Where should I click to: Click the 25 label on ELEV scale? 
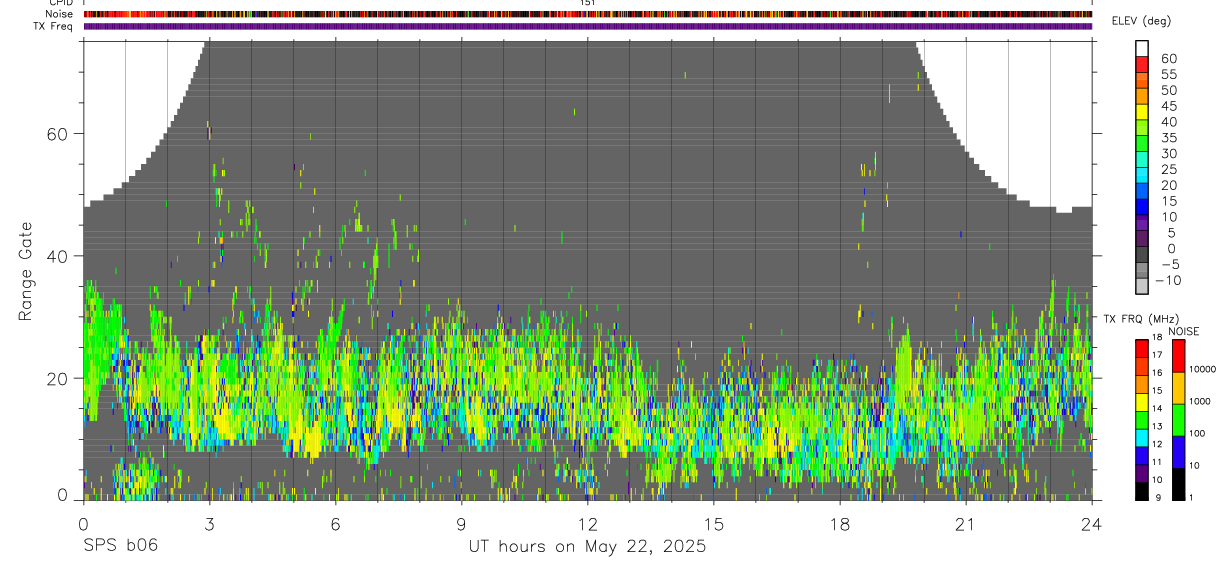(1168, 169)
